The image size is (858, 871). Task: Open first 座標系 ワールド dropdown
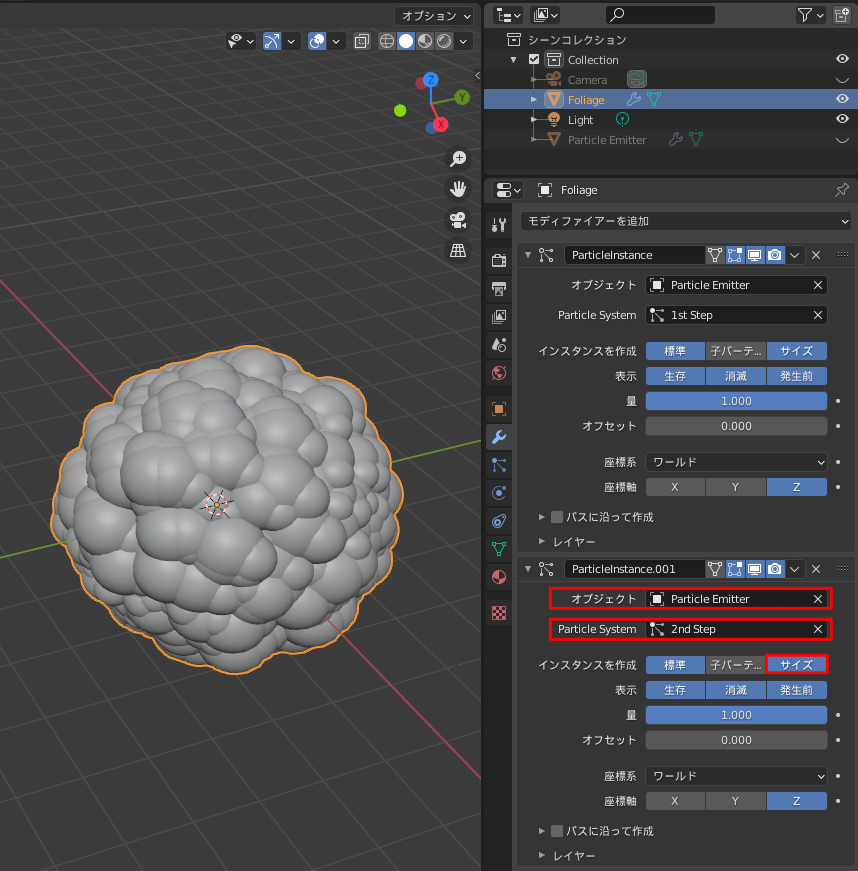[x=736, y=462]
